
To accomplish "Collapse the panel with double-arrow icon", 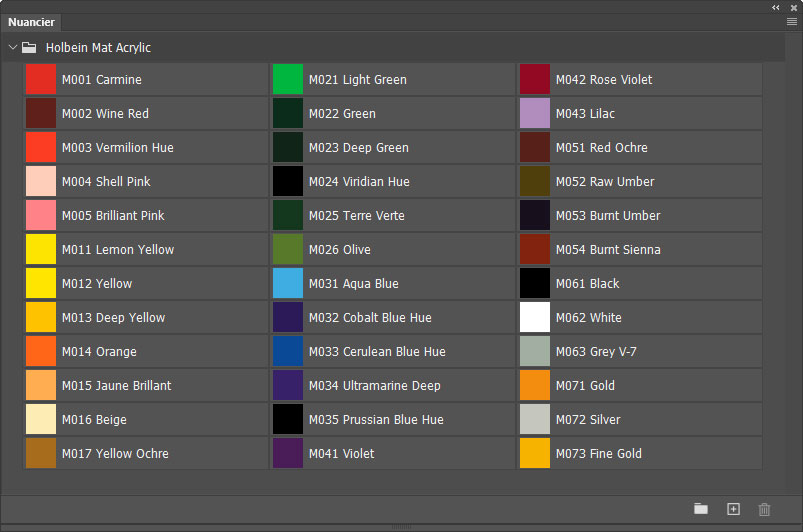I will (776, 7).
